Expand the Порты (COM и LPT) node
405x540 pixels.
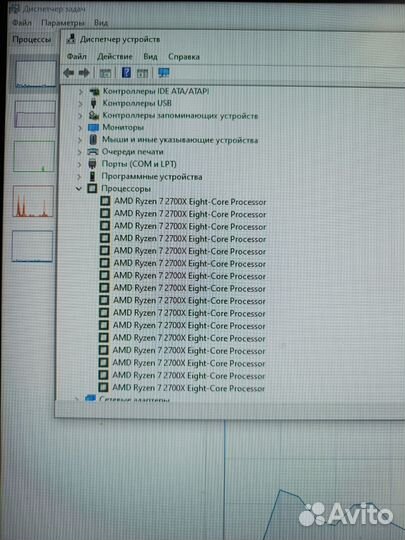(79, 164)
